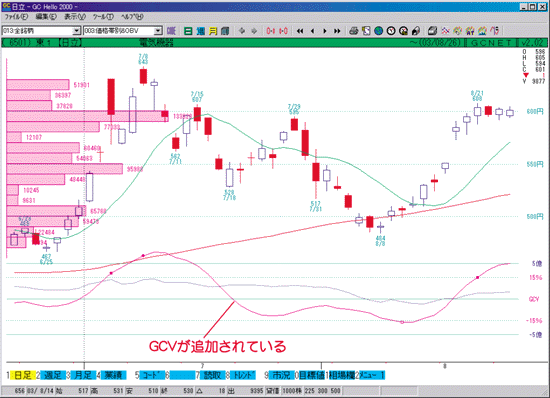Viewport: 550px width, 398px height.
Task: Select the 4 業績 function key button
Action: (x=112, y=375)
